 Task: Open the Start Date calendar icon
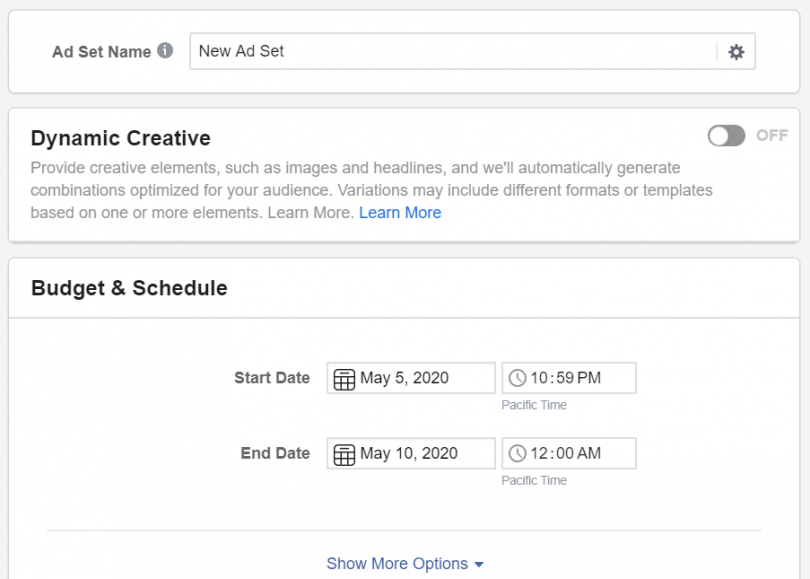pyautogui.click(x=344, y=377)
